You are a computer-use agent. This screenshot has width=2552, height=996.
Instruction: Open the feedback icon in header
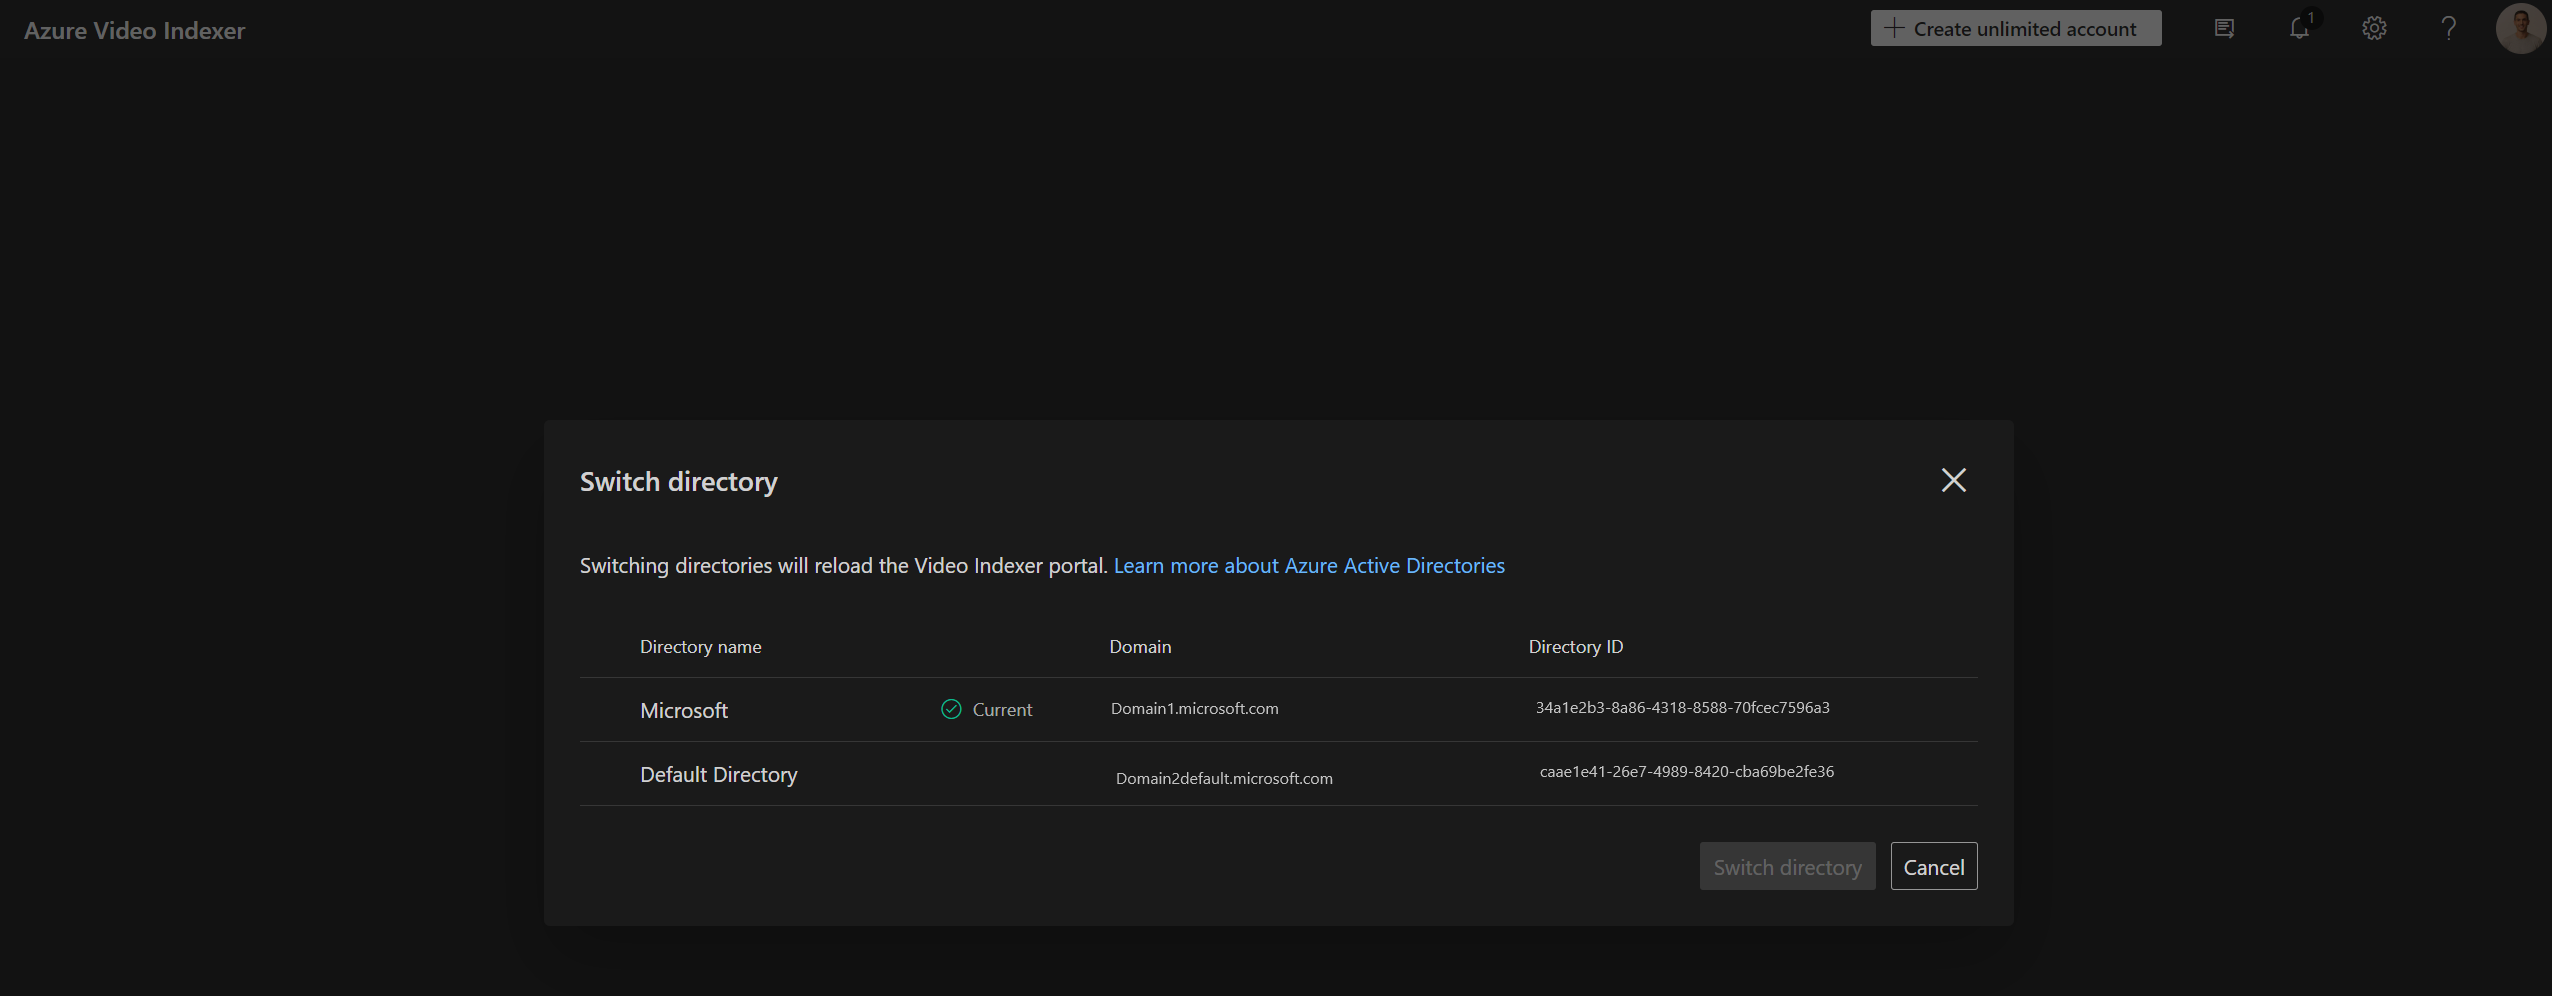tap(2224, 29)
